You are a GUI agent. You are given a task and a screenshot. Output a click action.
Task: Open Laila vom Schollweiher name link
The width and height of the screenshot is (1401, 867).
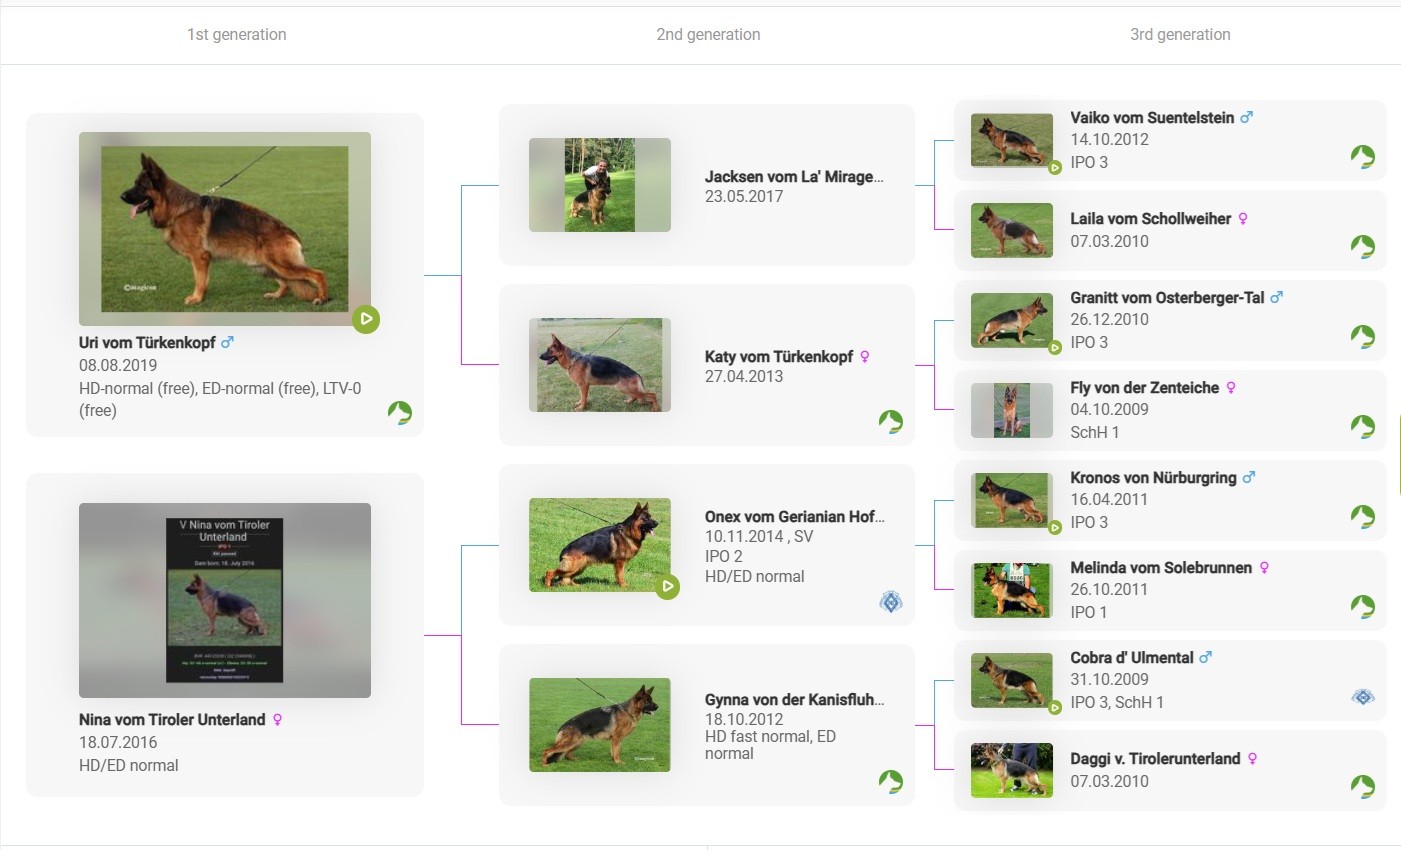[x=1150, y=219]
